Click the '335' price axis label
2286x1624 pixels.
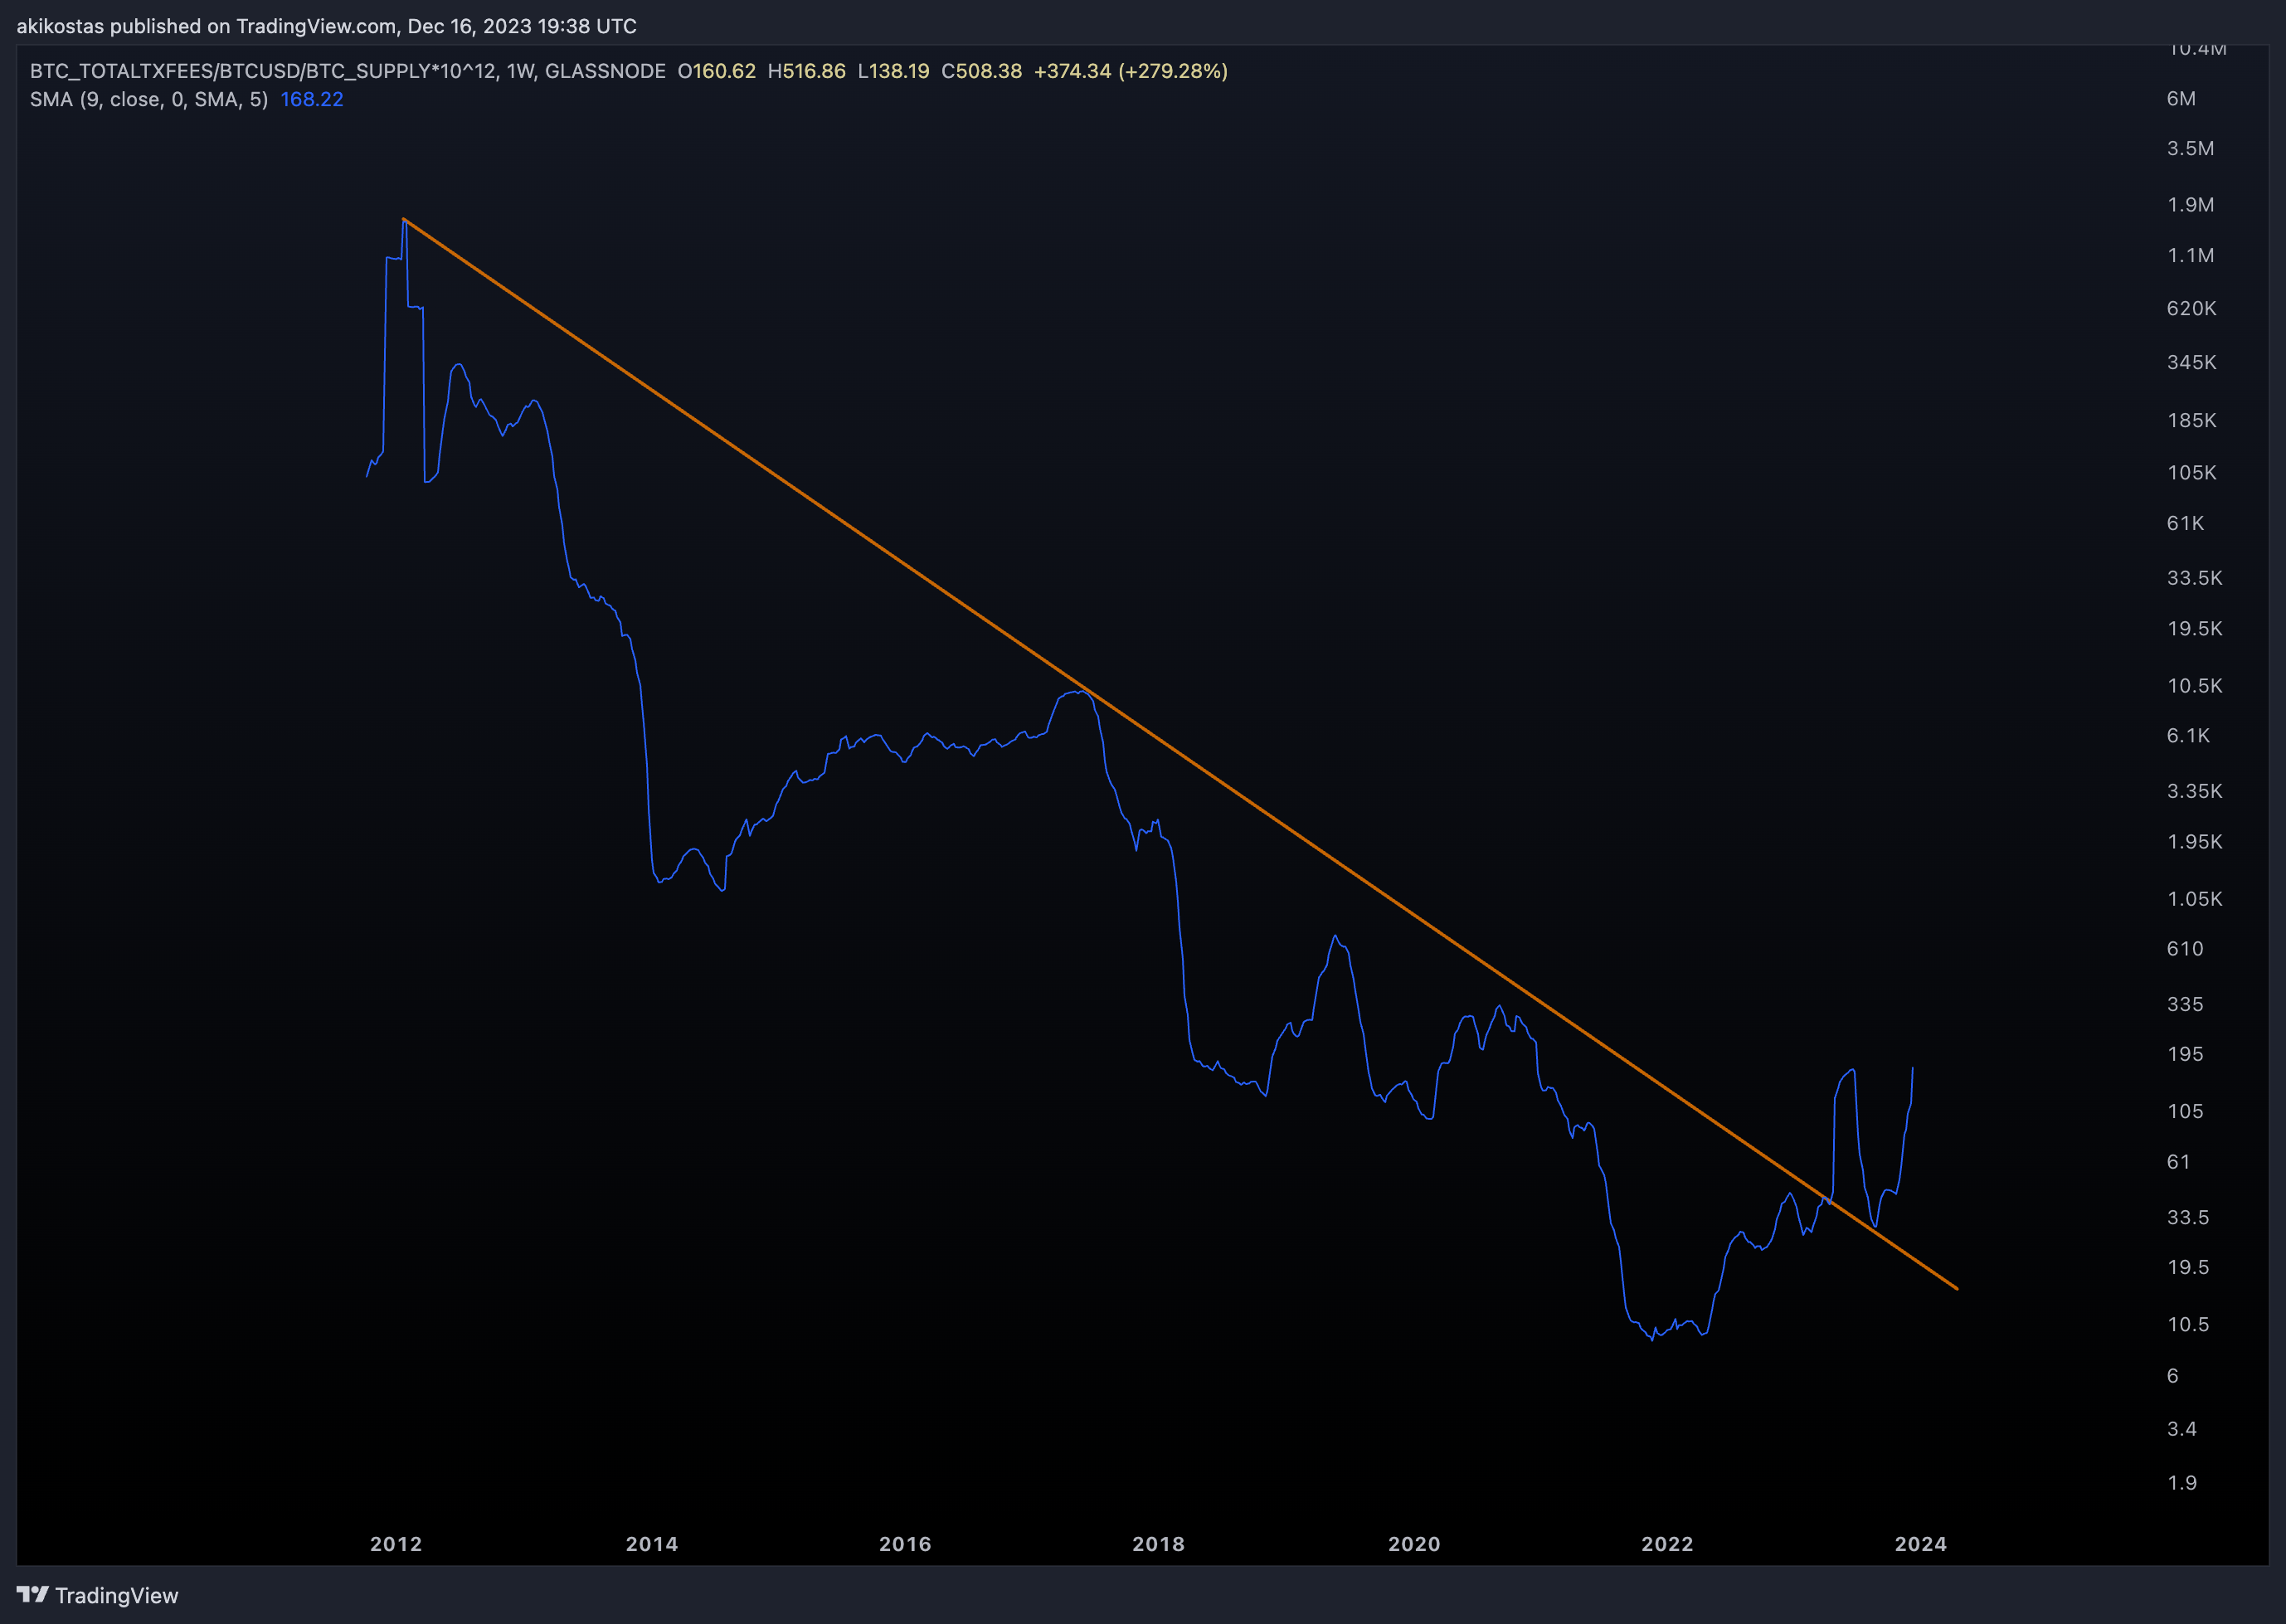coord(2184,1004)
